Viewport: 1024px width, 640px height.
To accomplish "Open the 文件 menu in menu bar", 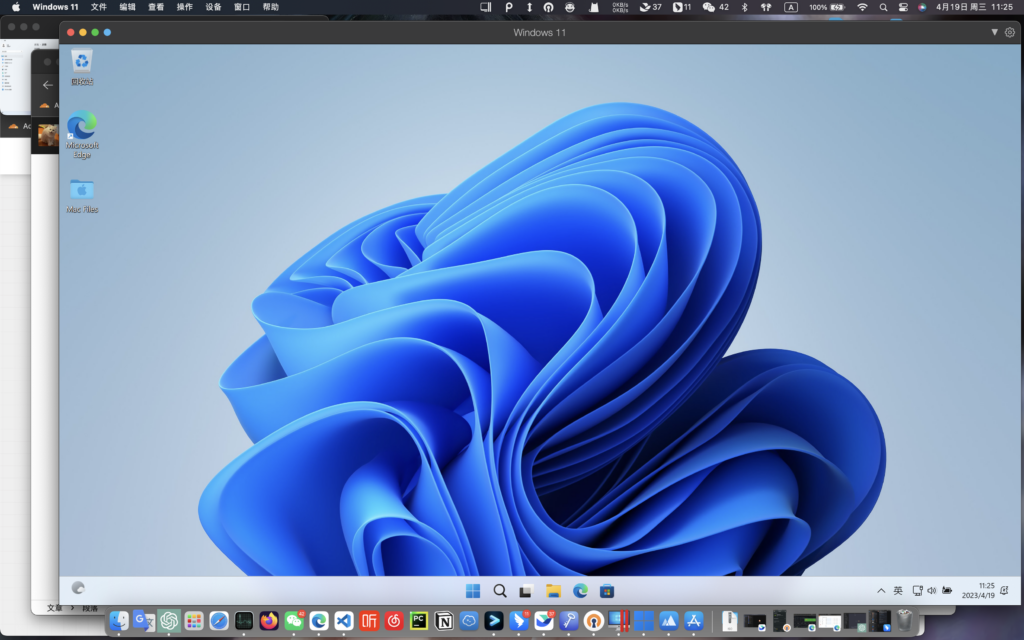I will pos(99,7).
